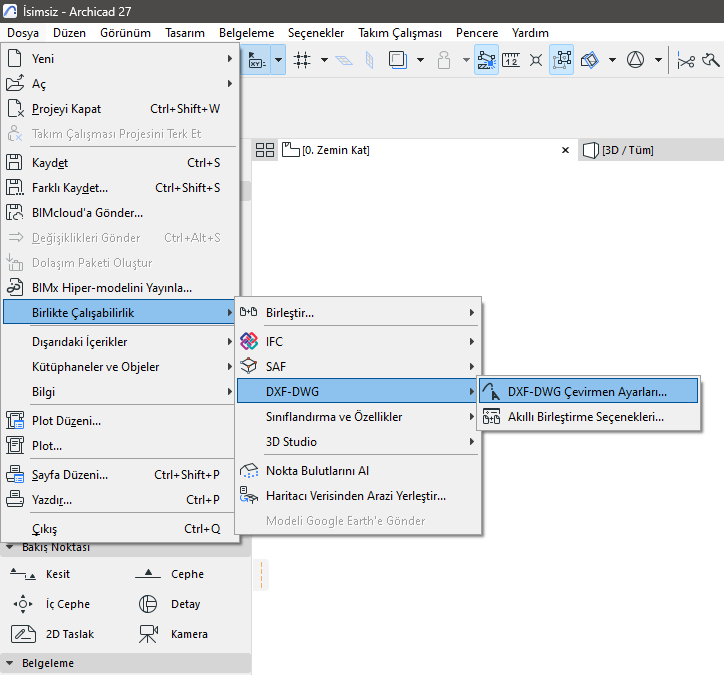Open the Pencere menu
This screenshot has width=724, height=675.
477,33
